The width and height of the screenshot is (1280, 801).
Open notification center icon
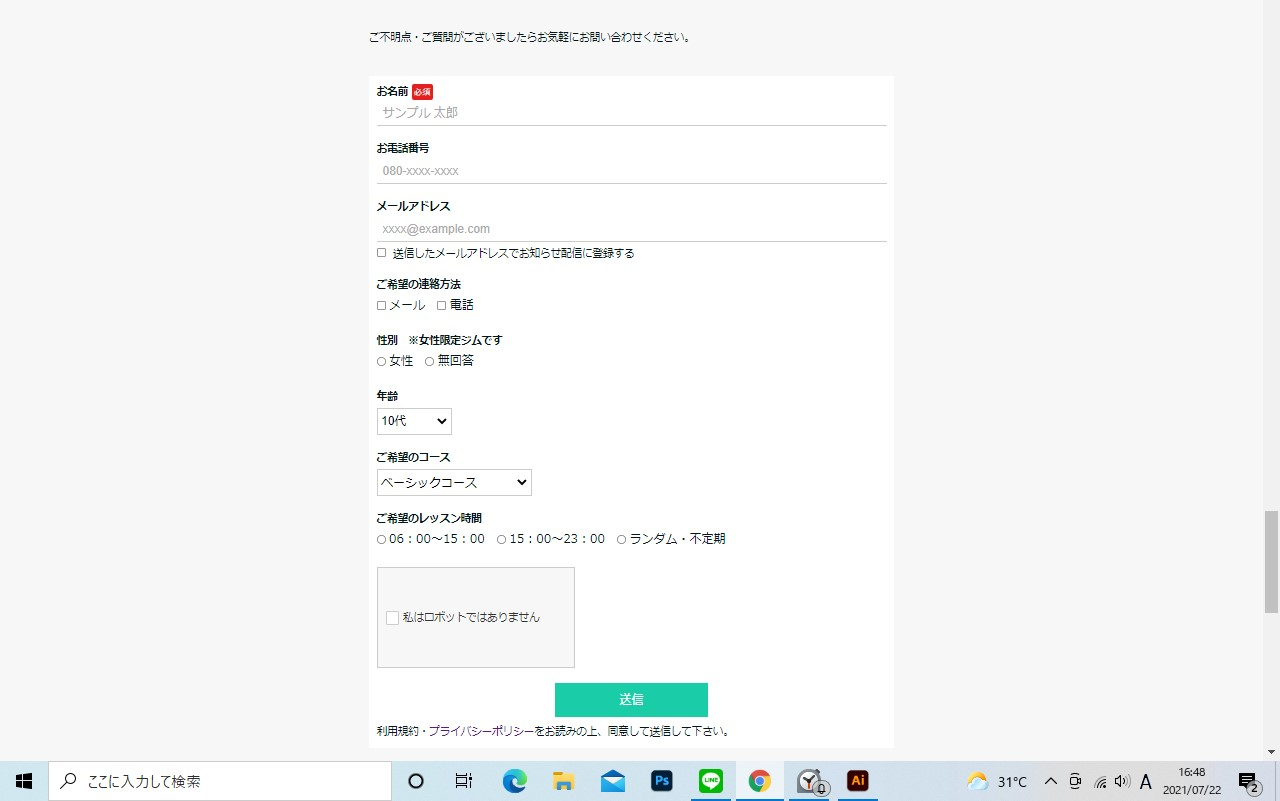1248,781
